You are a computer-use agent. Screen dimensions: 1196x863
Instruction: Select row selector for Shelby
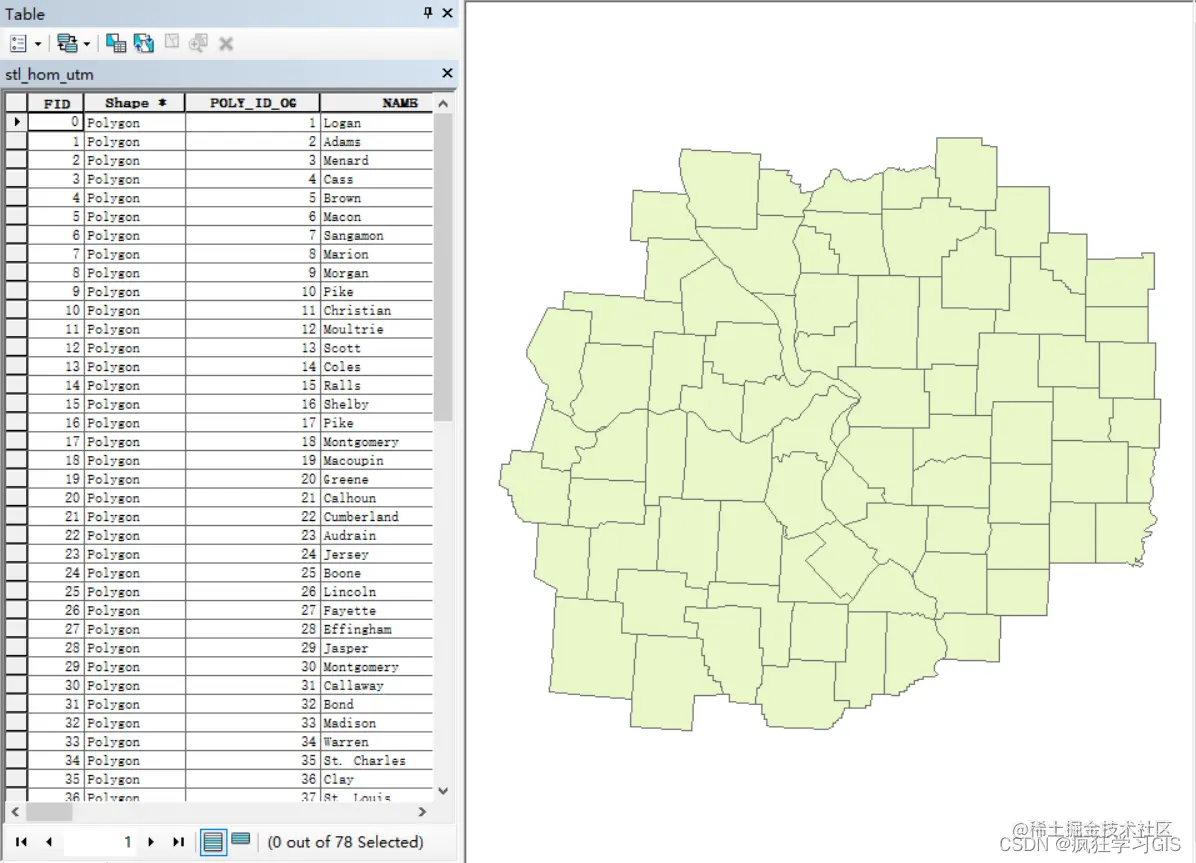pyautogui.click(x=16, y=404)
